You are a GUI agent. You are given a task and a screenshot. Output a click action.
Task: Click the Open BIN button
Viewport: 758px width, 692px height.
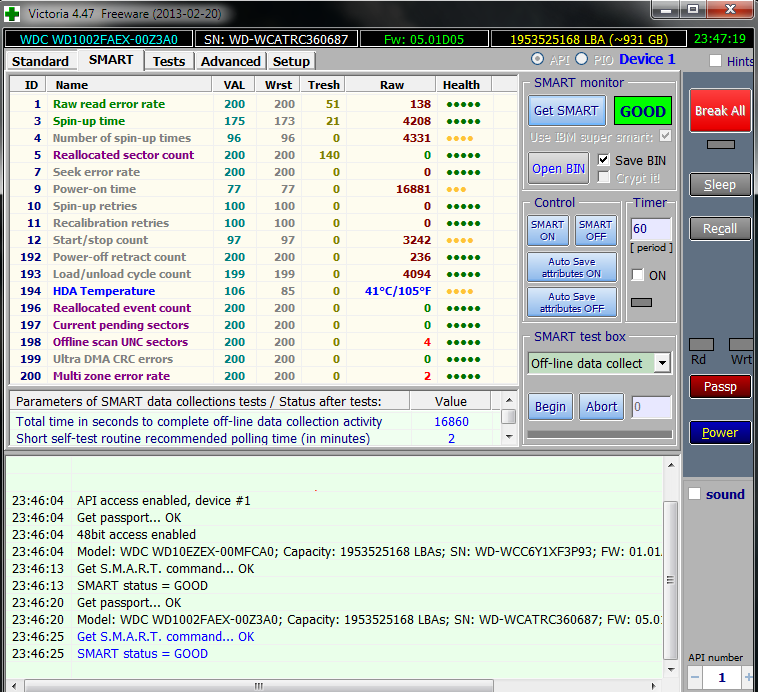[558, 168]
